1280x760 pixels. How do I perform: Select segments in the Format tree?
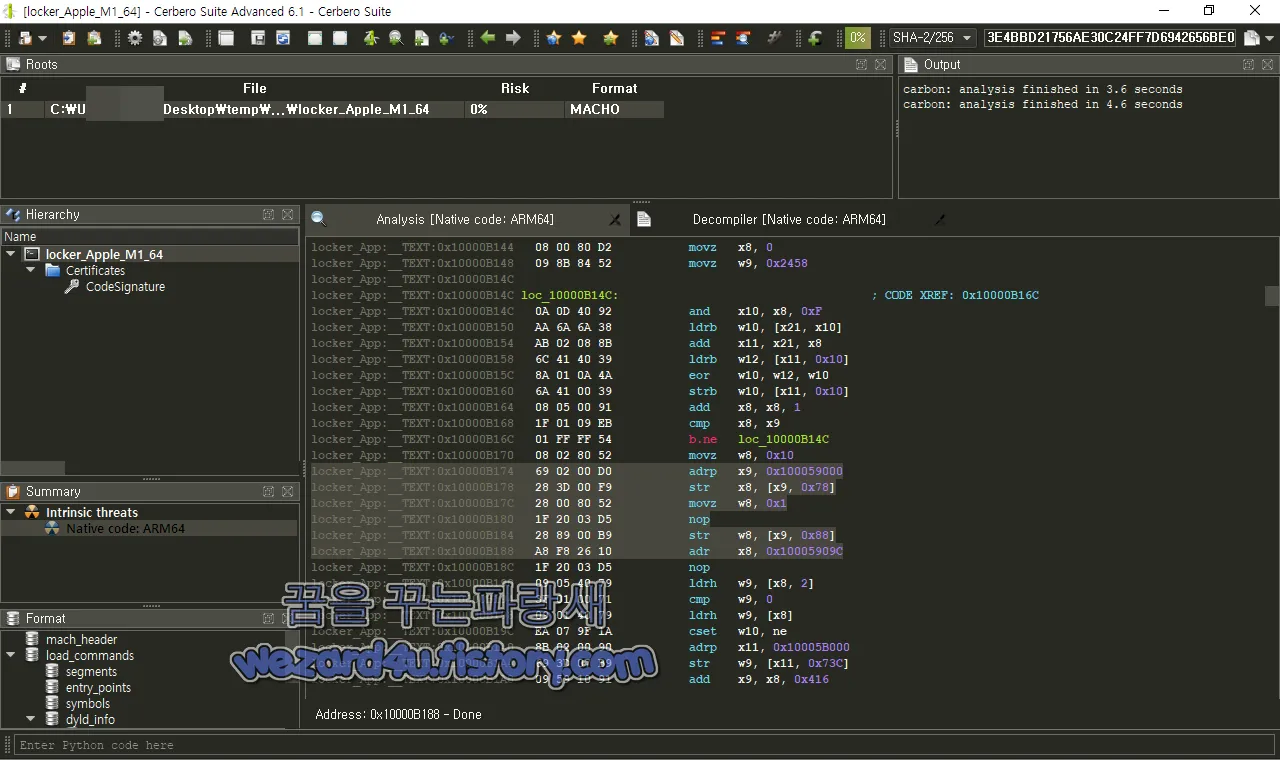(91, 671)
